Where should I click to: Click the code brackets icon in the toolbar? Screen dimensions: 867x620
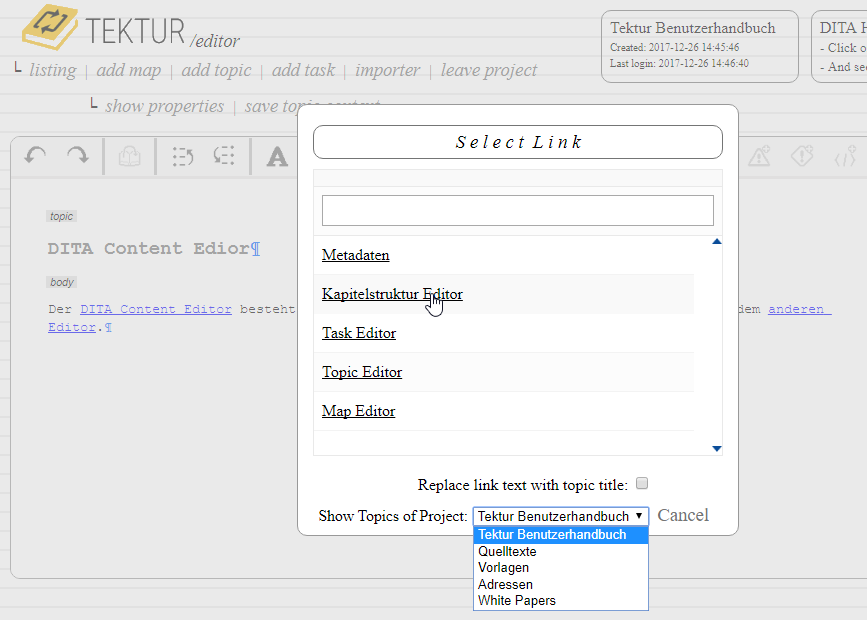845,156
